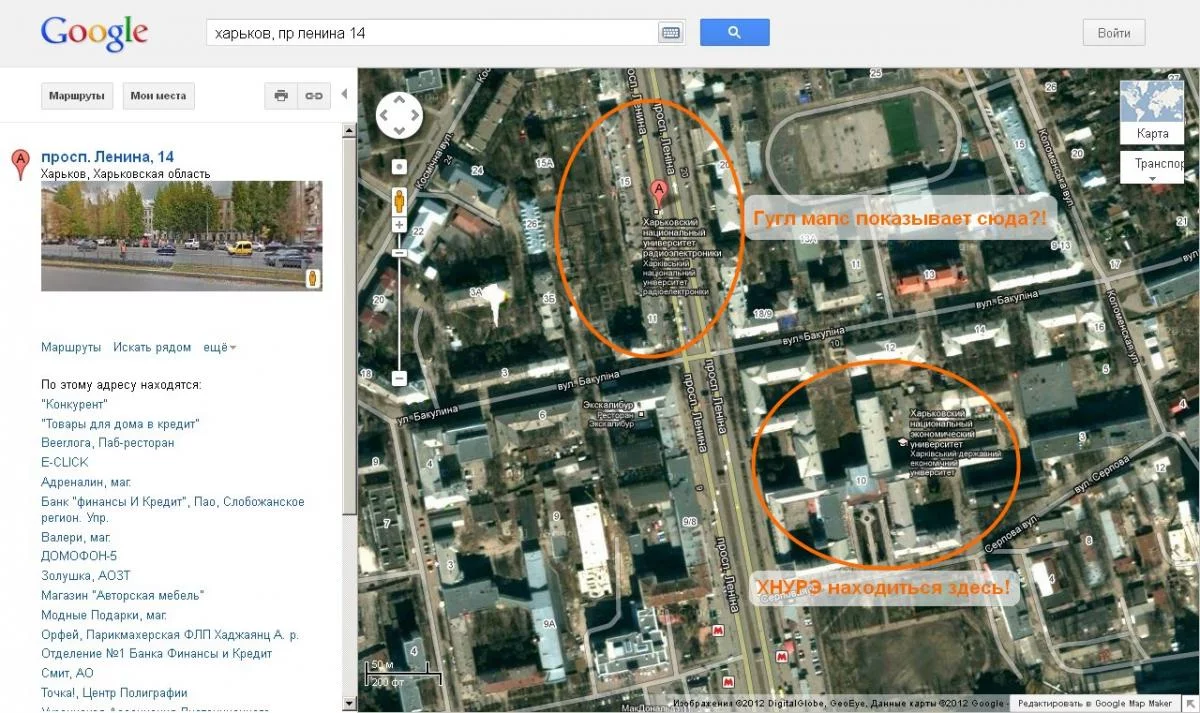Image resolution: width=1200 pixels, height=713 pixels.
Task: Open the ДОМОФОН-5 listing
Action: pyautogui.click(x=79, y=556)
